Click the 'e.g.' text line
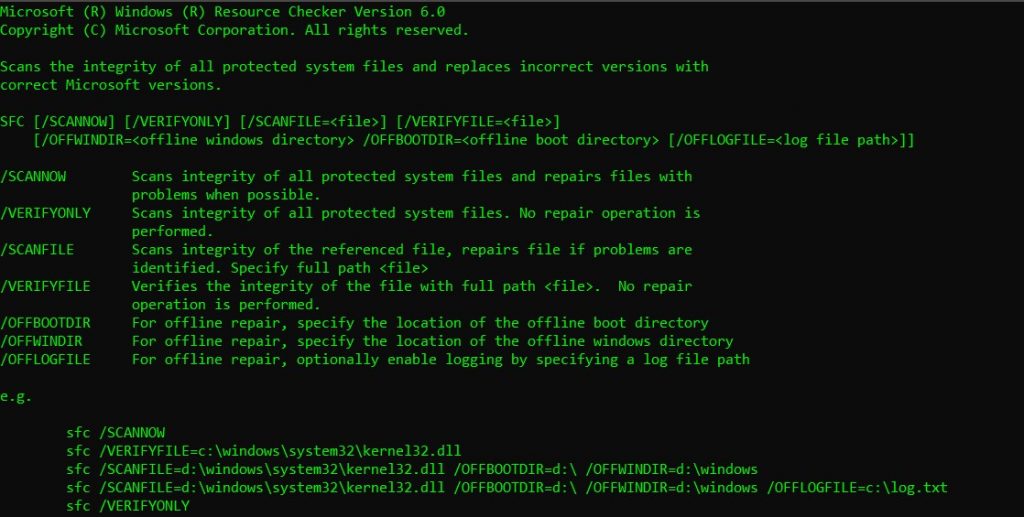This screenshot has width=1024, height=517. (16, 396)
